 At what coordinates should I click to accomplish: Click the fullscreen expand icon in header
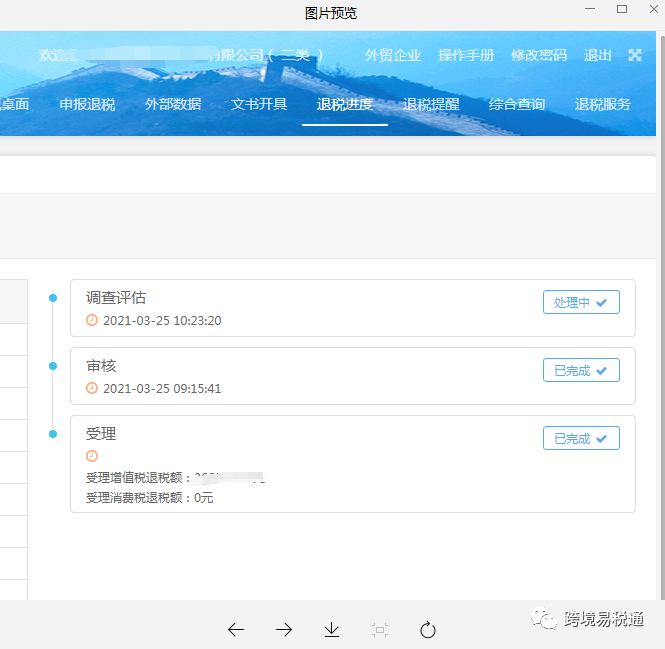pyautogui.click(x=635, y=55)
